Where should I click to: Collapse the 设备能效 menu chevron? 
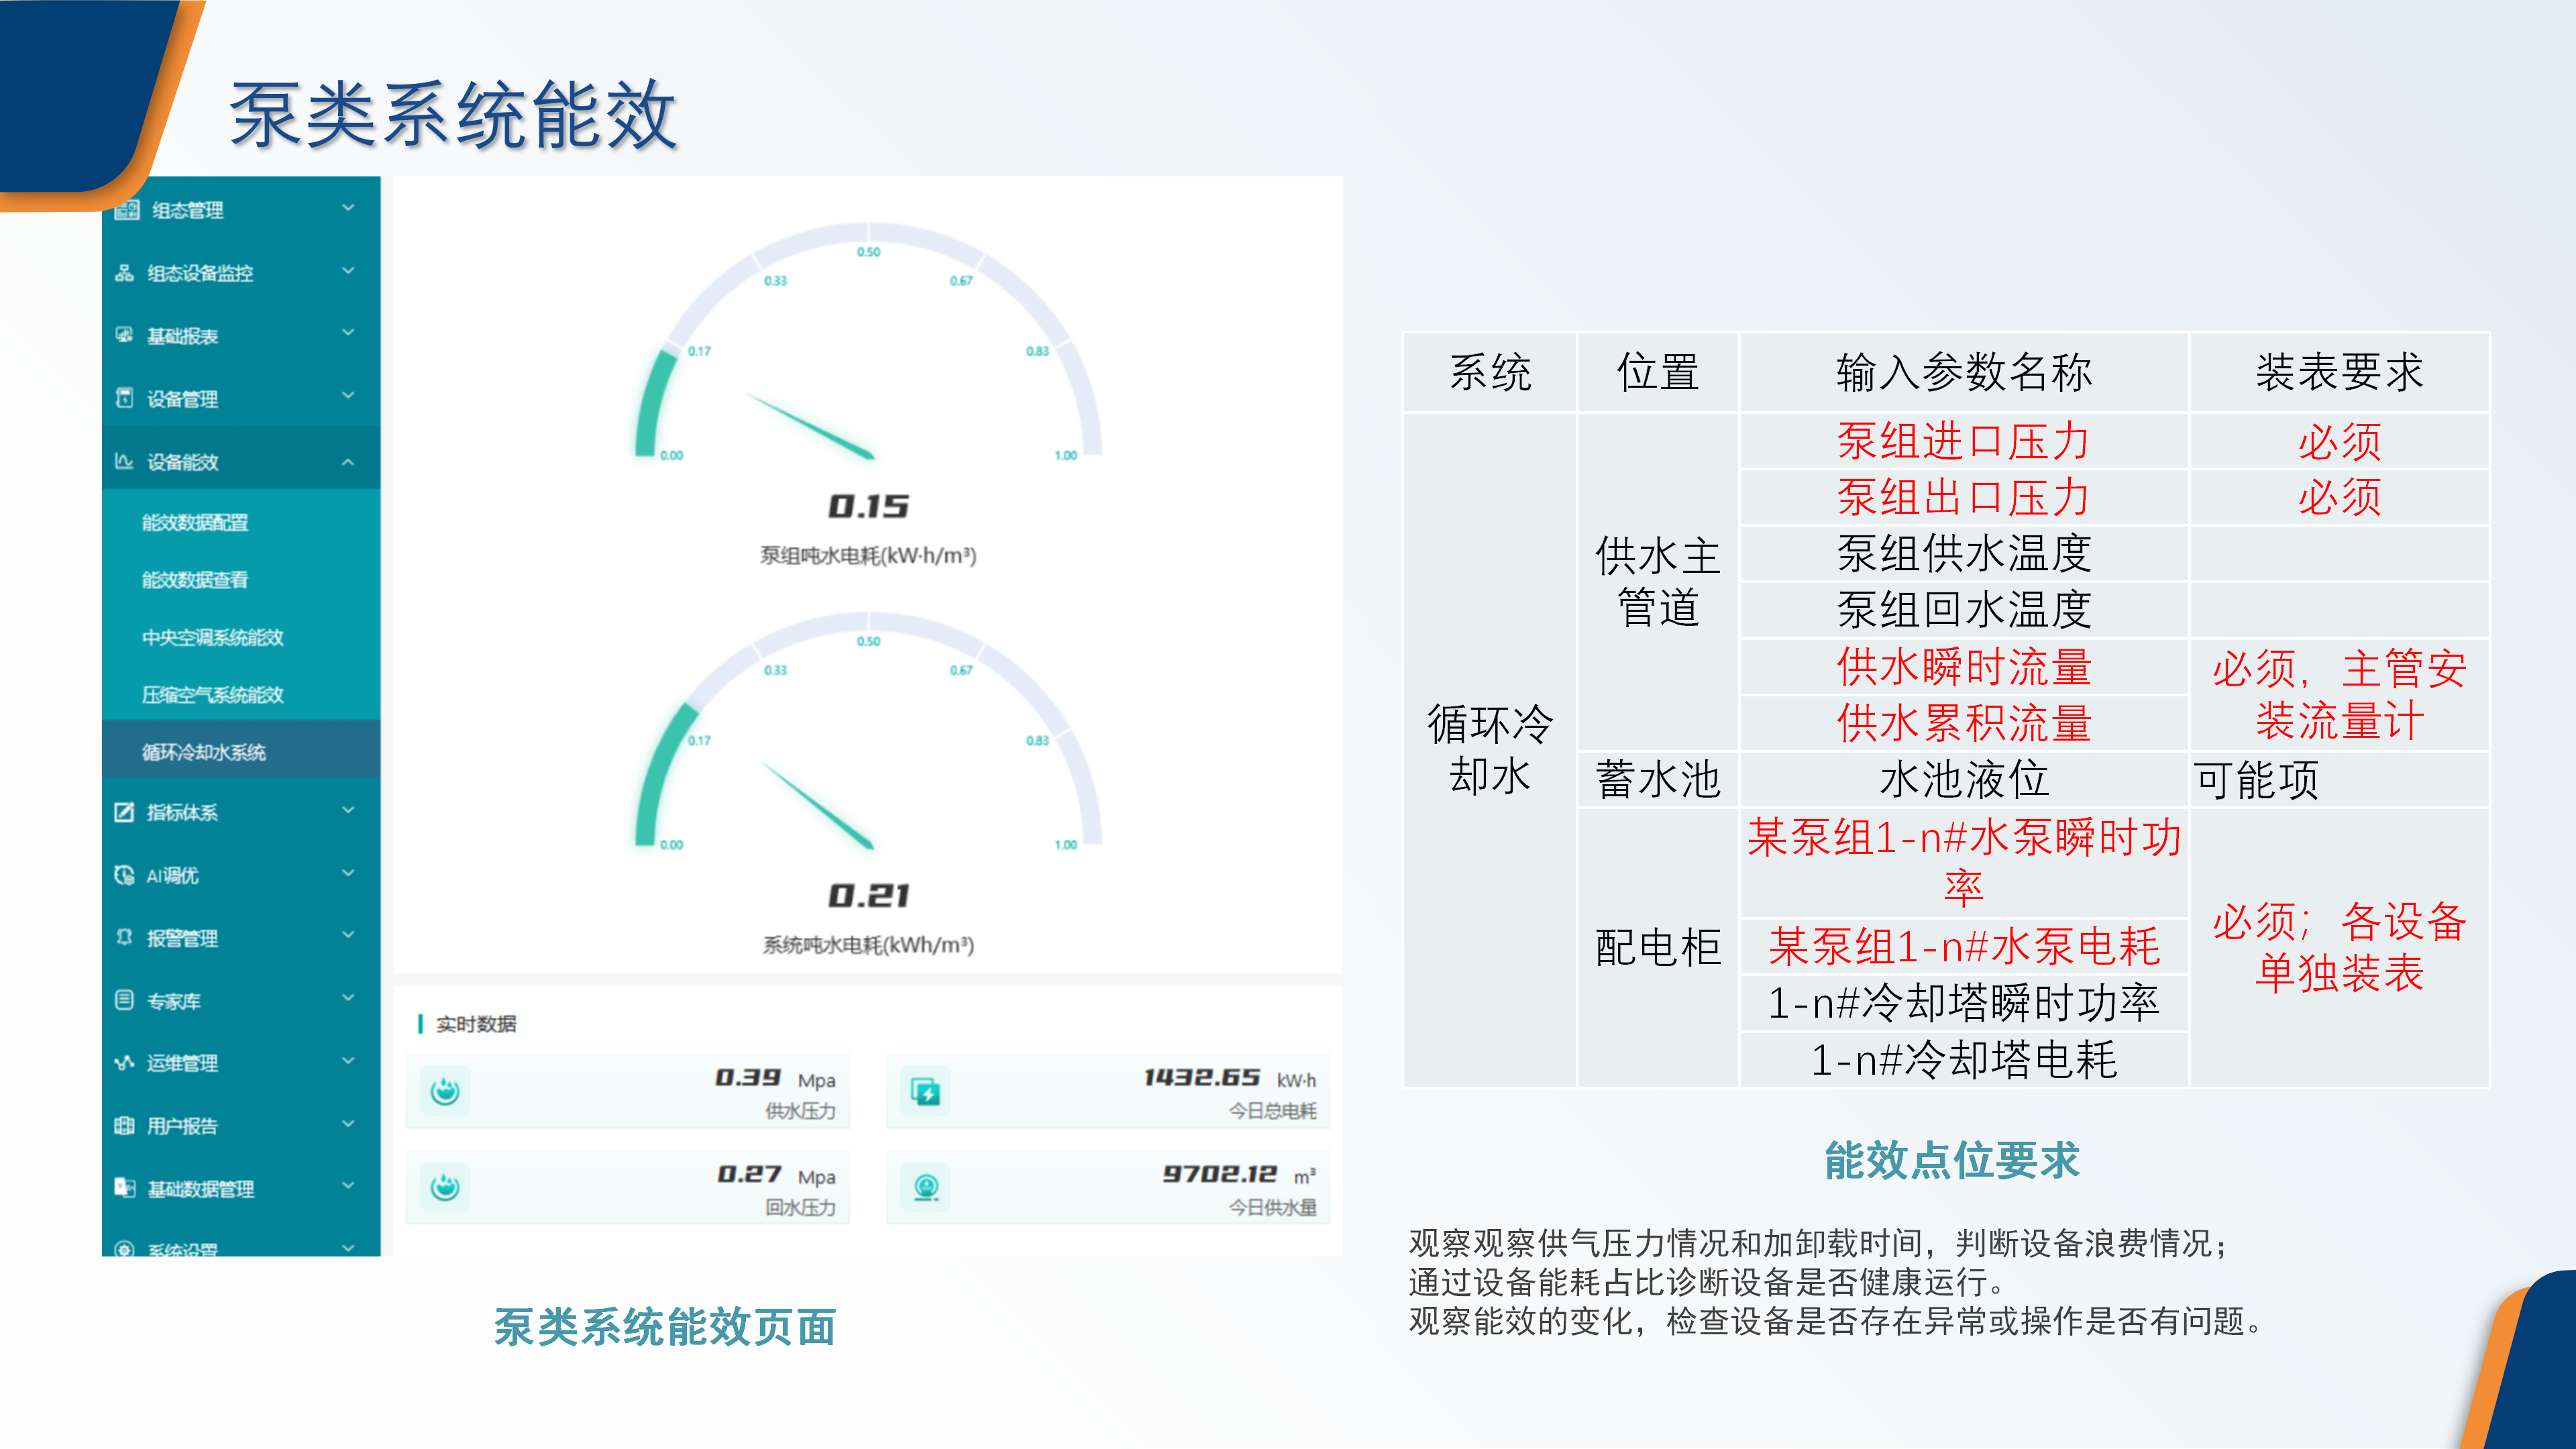coord(348,462)
